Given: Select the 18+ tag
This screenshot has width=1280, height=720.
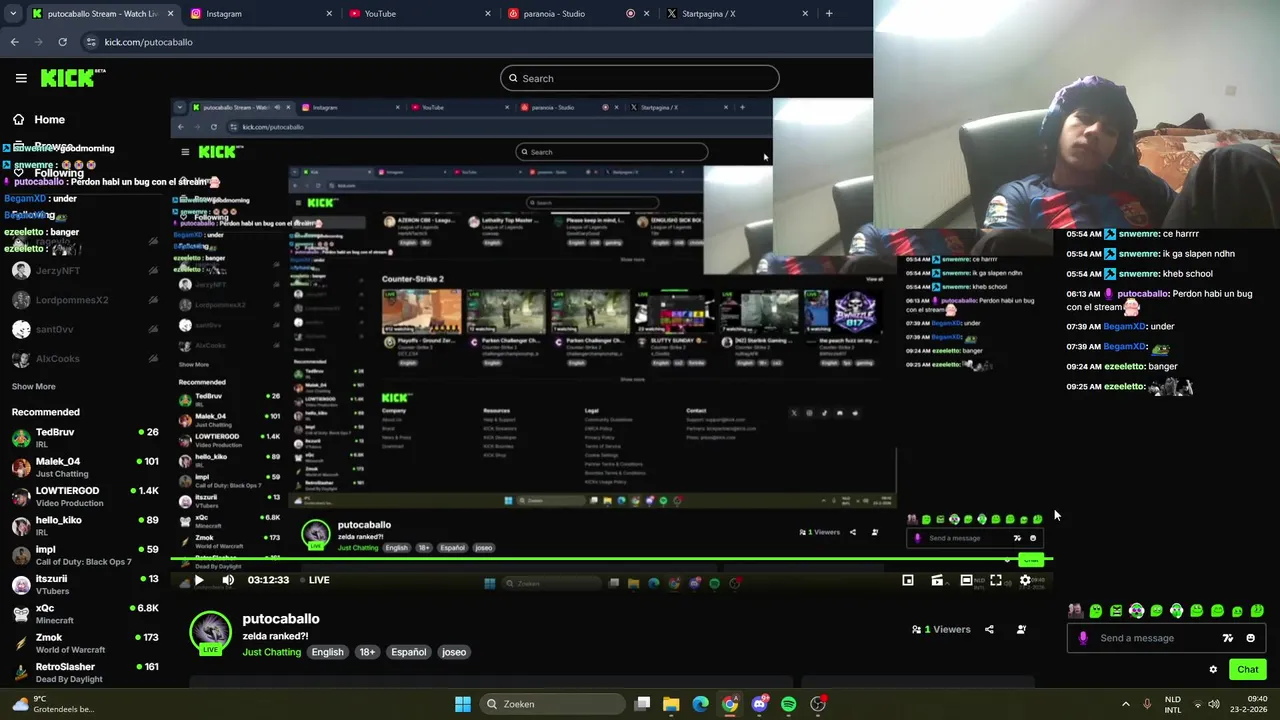Looking at the screenshot, I should tap(367, 652).
